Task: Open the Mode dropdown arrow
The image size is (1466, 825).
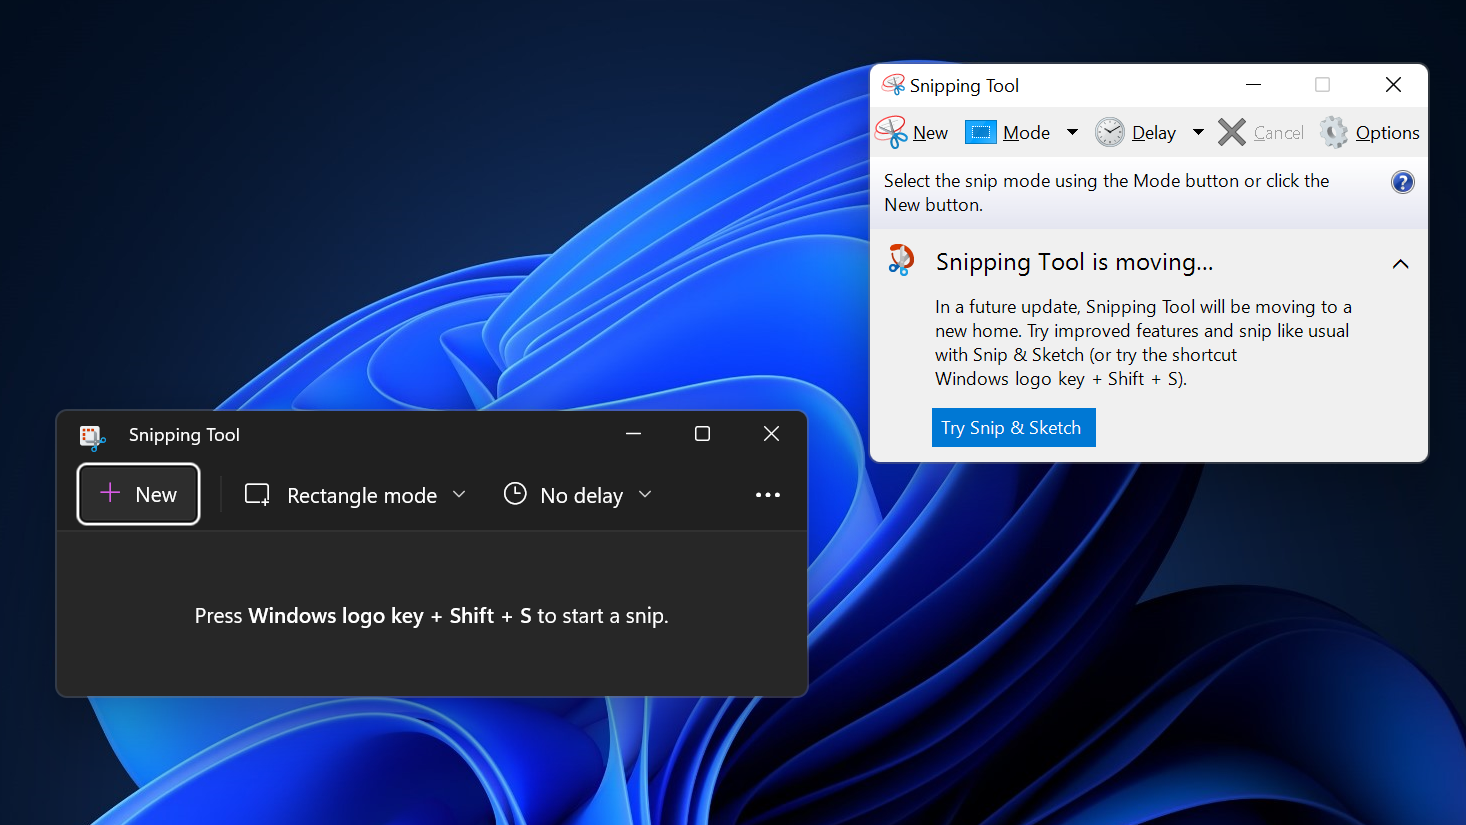Action: (1072, 131)
